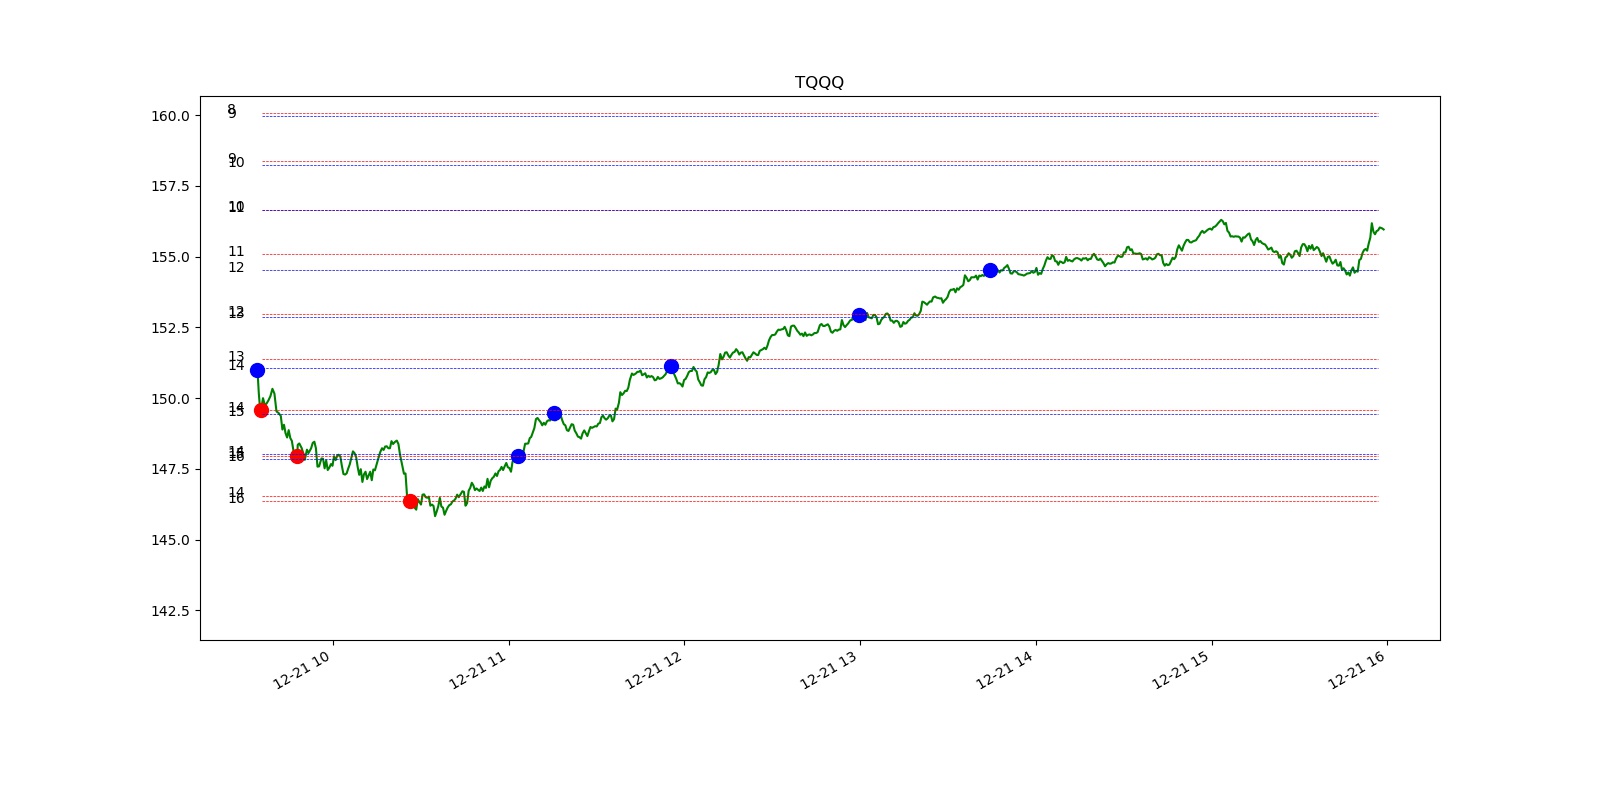Select the blue marker near 151 just before 12:00
The height and width of the screenshot is (800, 1600).
pyautogui.click(x=671, y=366)
